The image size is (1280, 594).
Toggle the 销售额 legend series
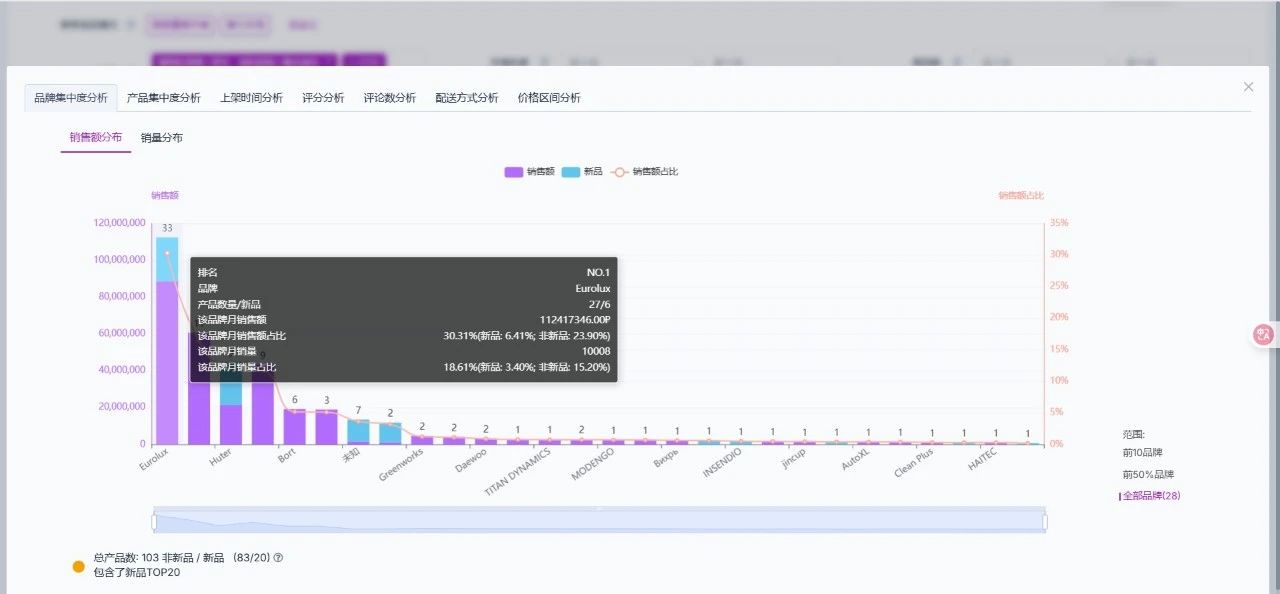530,172
